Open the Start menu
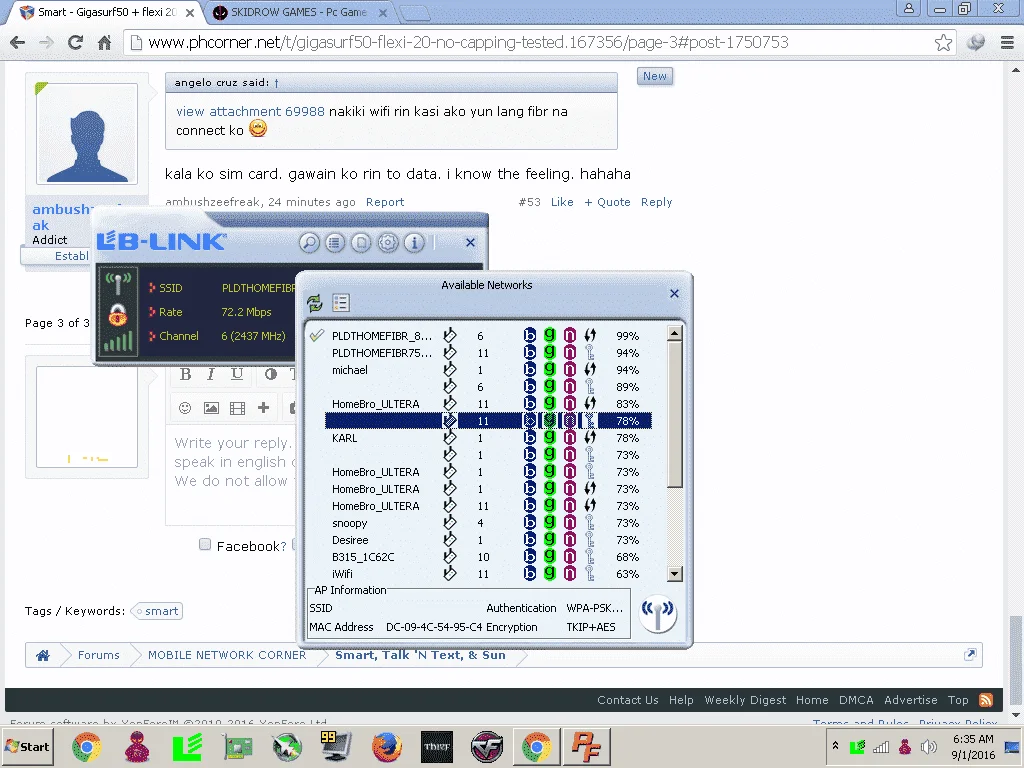The height and width of the screenshot is (768, 1024). click(x=27, y=746)
